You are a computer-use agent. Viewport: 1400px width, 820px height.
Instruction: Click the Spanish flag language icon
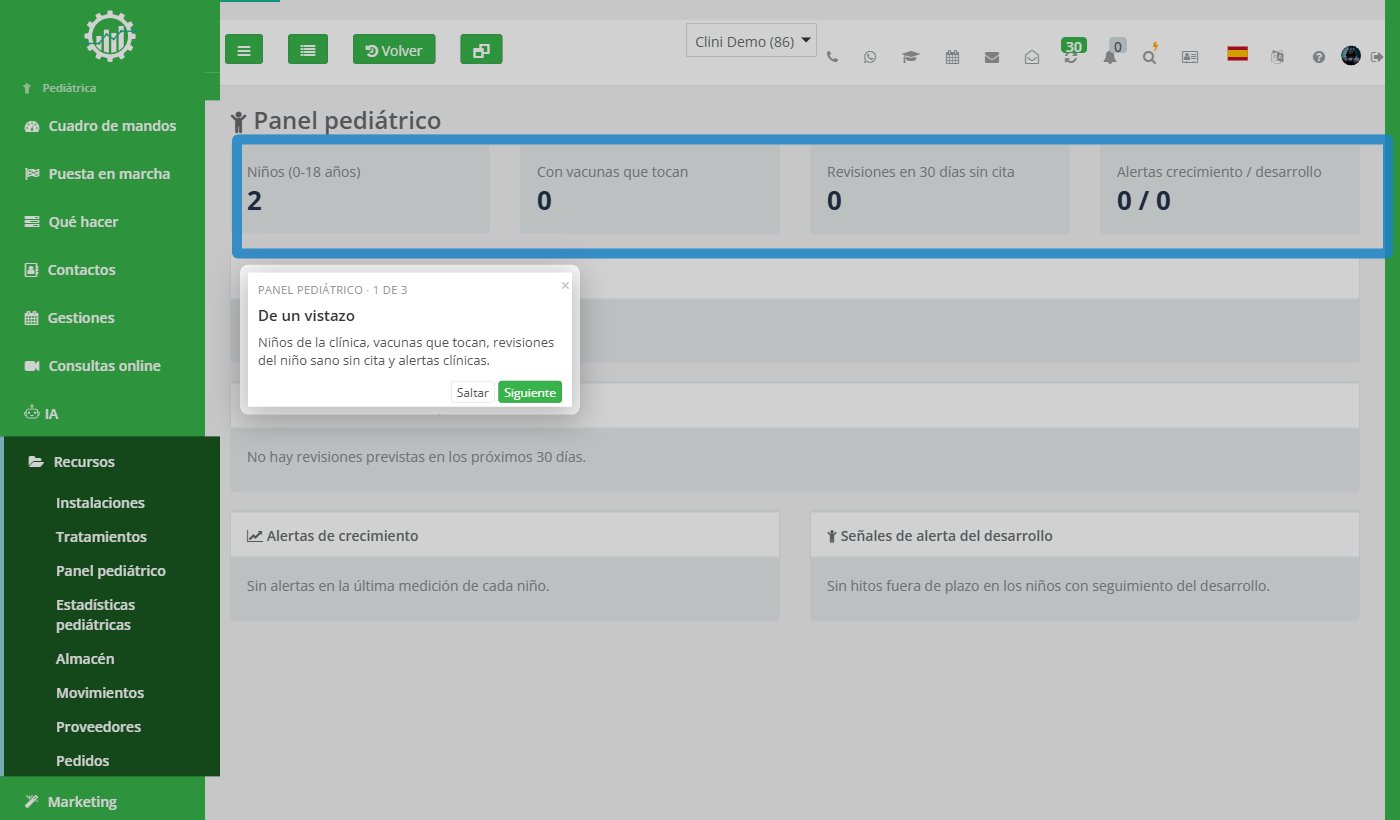pos(1237,54)
